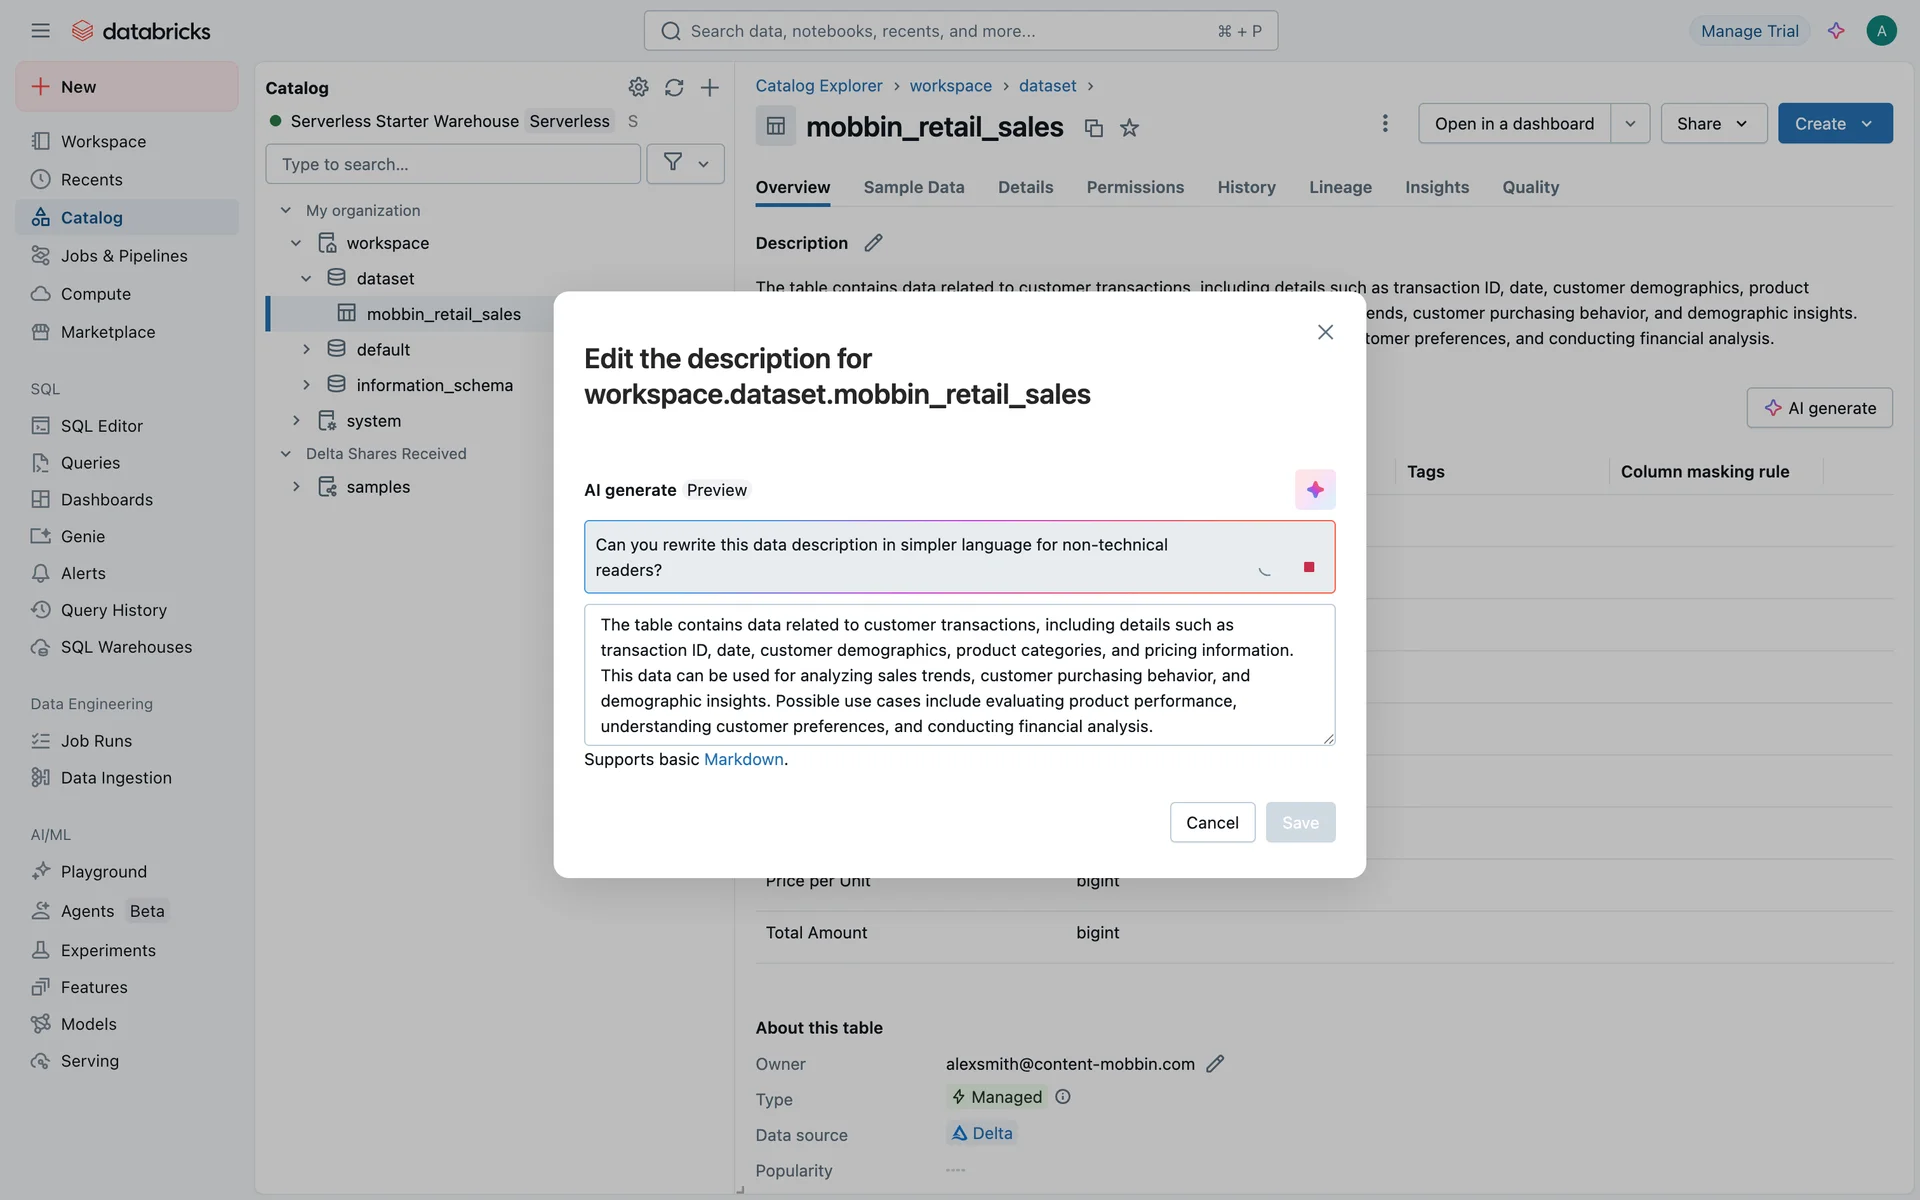Open the catalog filter dropdown
Image resolution: width=1920 pixels, height=1200 pixels.
(685, 163)
